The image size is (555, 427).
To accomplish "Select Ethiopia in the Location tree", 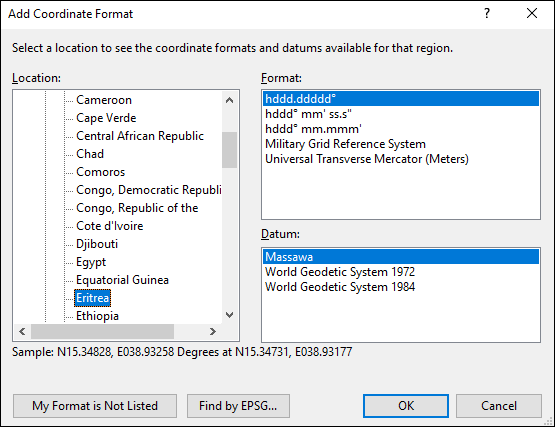I will [97, 316].
